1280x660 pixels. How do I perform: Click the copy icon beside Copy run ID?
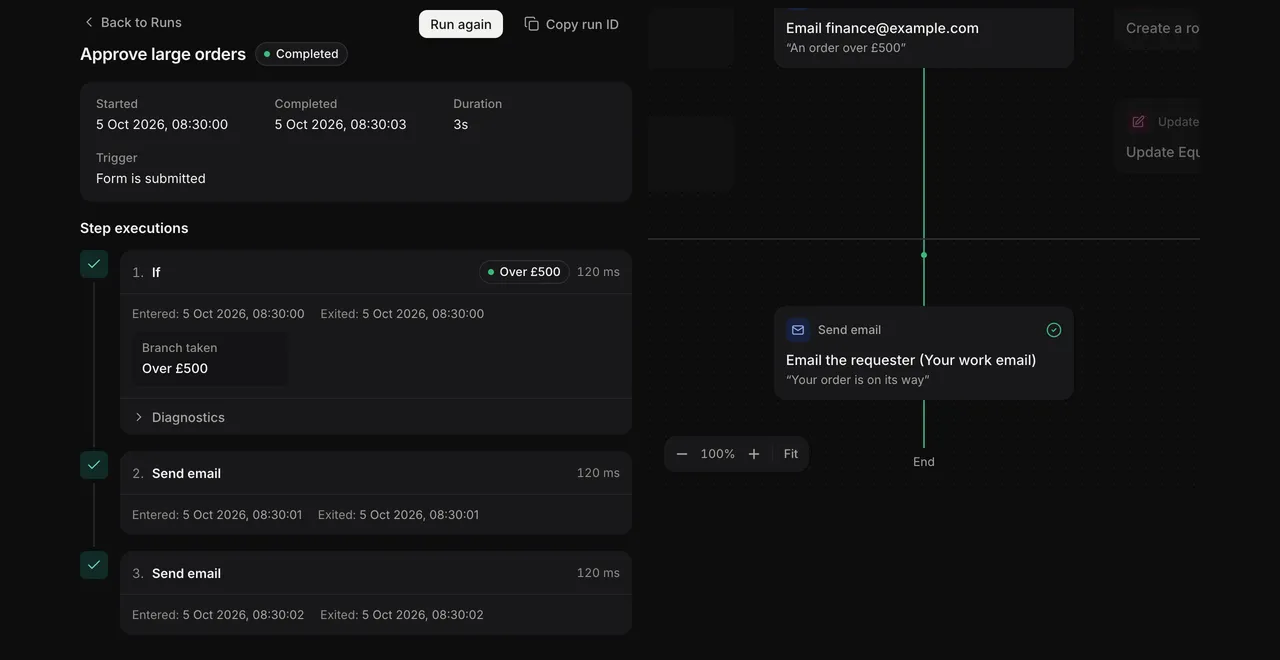point(532,24)
